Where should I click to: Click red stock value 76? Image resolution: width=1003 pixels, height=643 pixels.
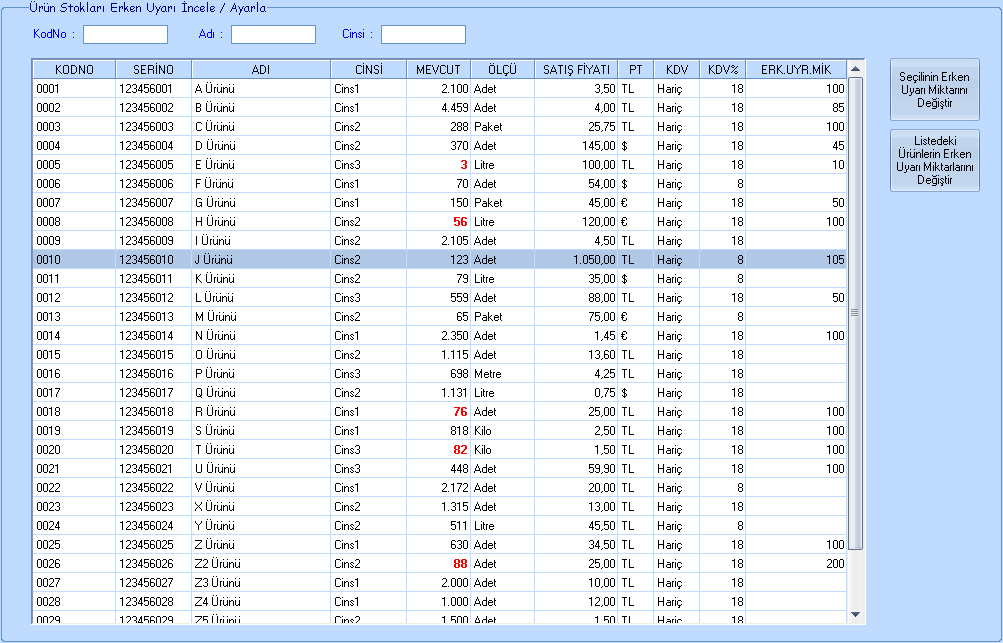tap(461, 412)
